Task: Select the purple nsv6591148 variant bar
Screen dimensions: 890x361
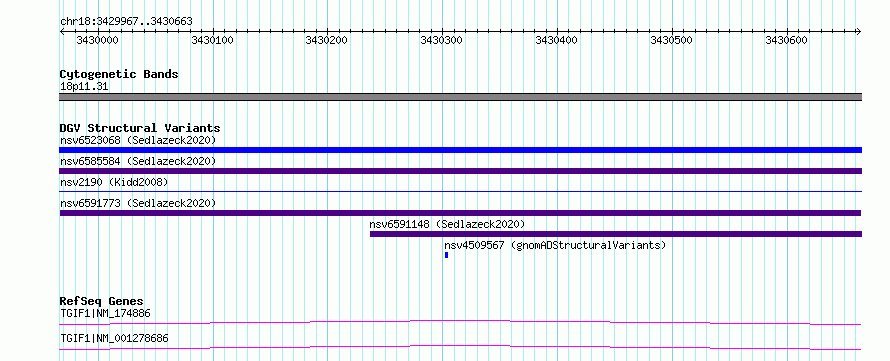Action: click(x=616, y=234)
